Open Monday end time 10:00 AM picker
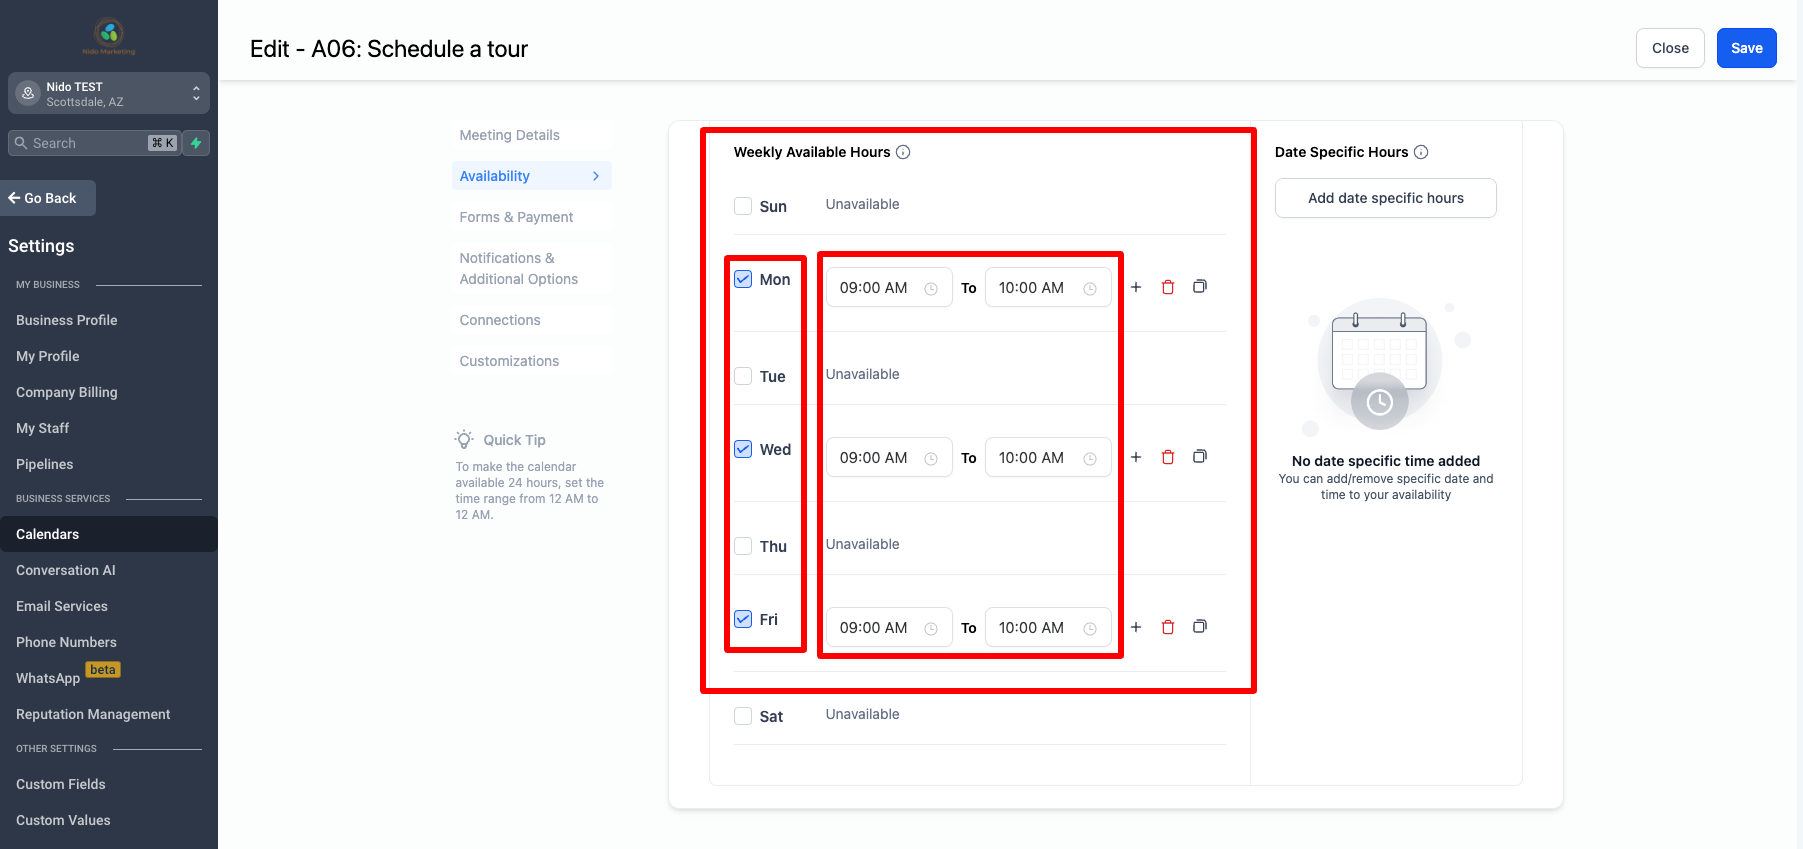1803x849 pixels. coord(1048,288)
